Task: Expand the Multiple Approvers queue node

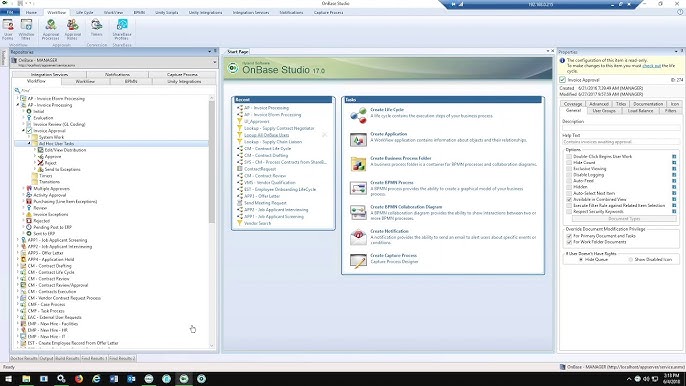Action: tap(24, 189)
